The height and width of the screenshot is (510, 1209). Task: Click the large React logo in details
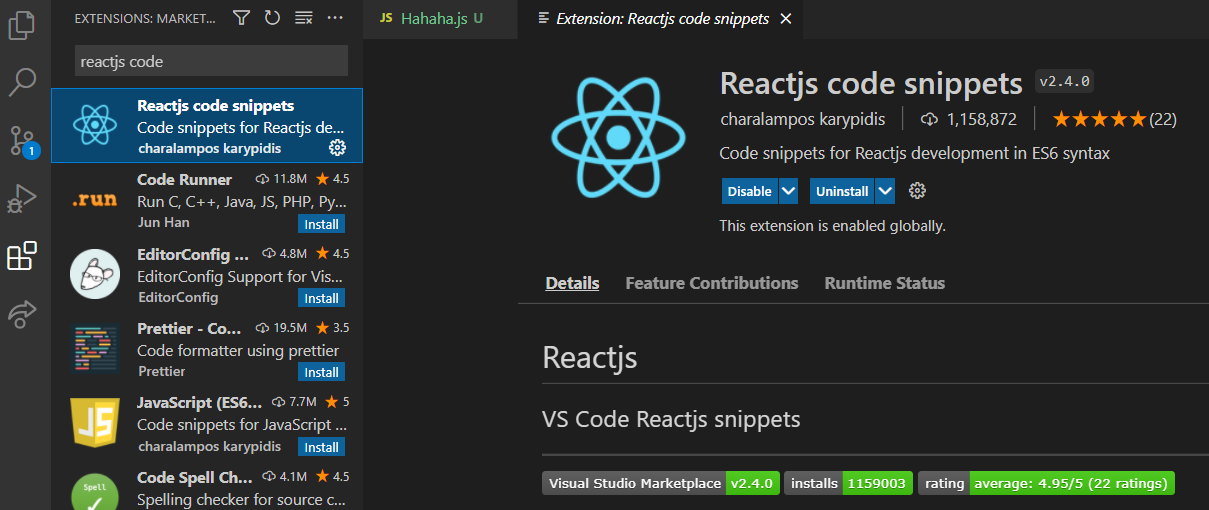point(618,138)
